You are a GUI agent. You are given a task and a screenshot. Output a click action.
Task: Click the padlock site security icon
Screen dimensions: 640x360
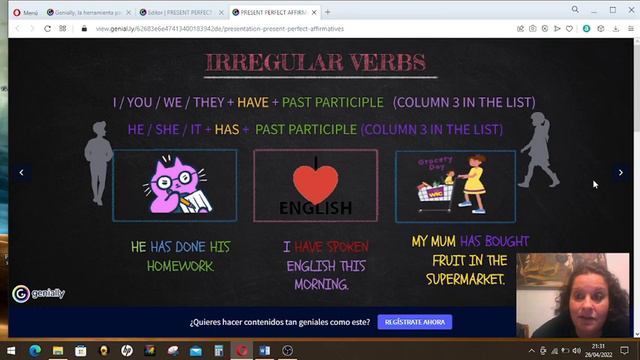84,29
